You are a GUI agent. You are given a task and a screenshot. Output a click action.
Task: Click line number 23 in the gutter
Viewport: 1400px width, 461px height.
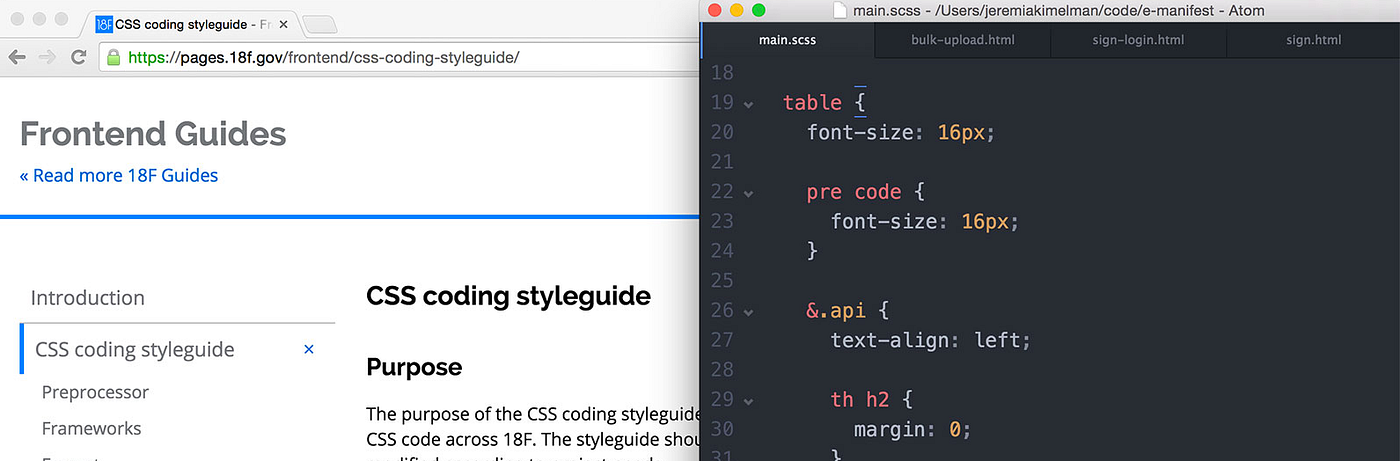coord(722,221)
